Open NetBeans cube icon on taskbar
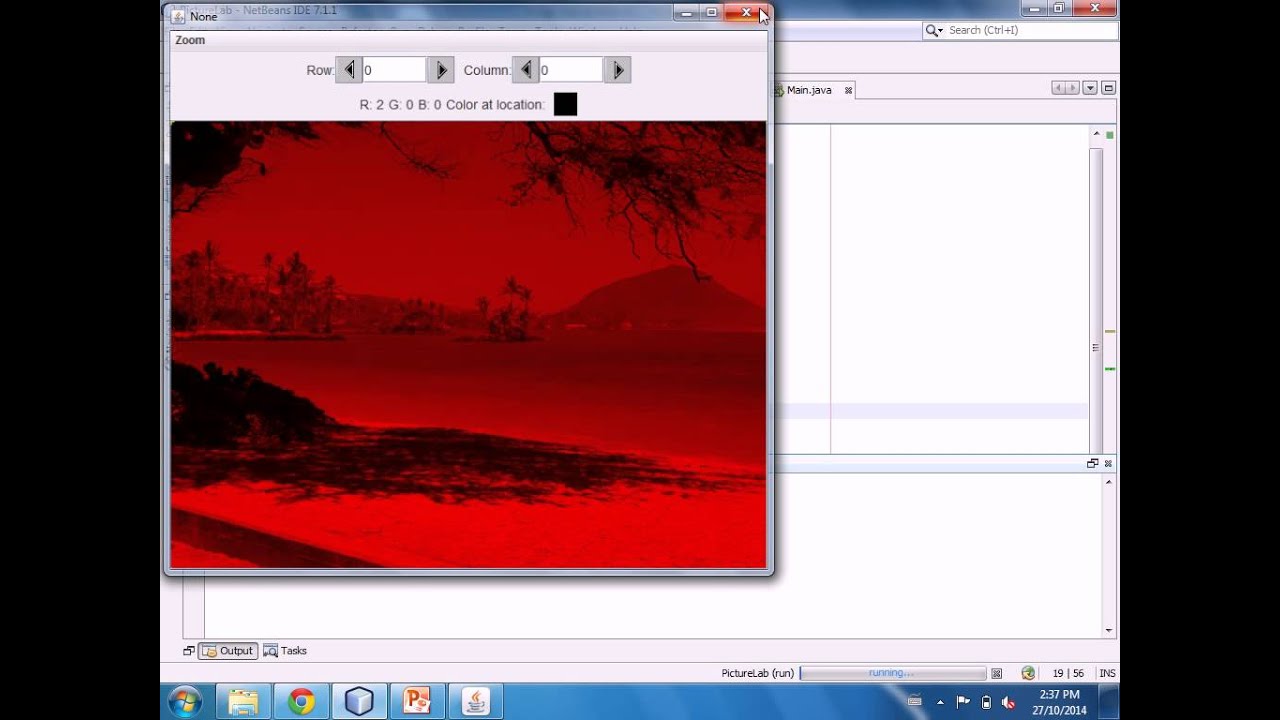Viewport: 1280px width, 720px height. tap(359, 702)
